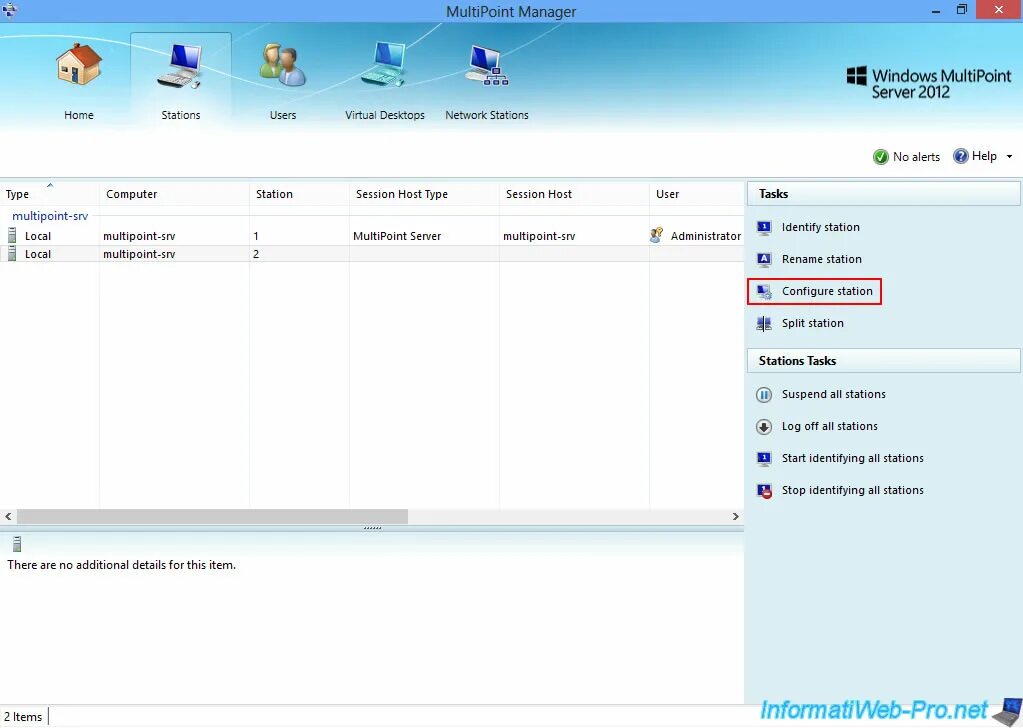Click the Split station icon

pos(764,323)
